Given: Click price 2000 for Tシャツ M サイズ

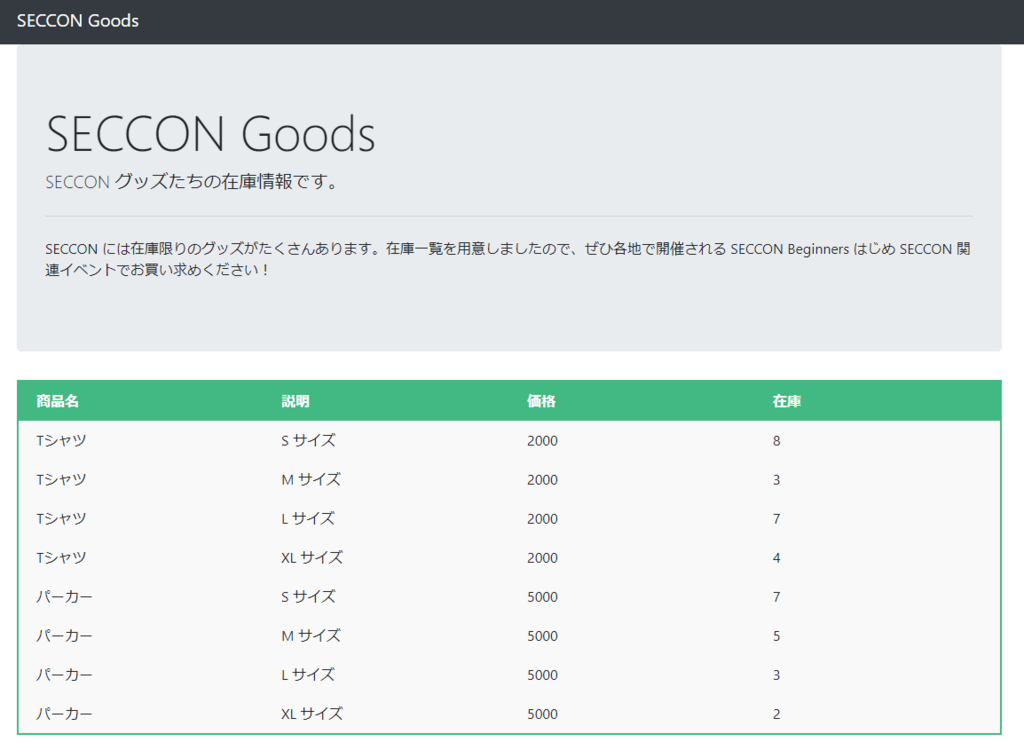Looking at the screenshot, I should click(x=543, y=480).
